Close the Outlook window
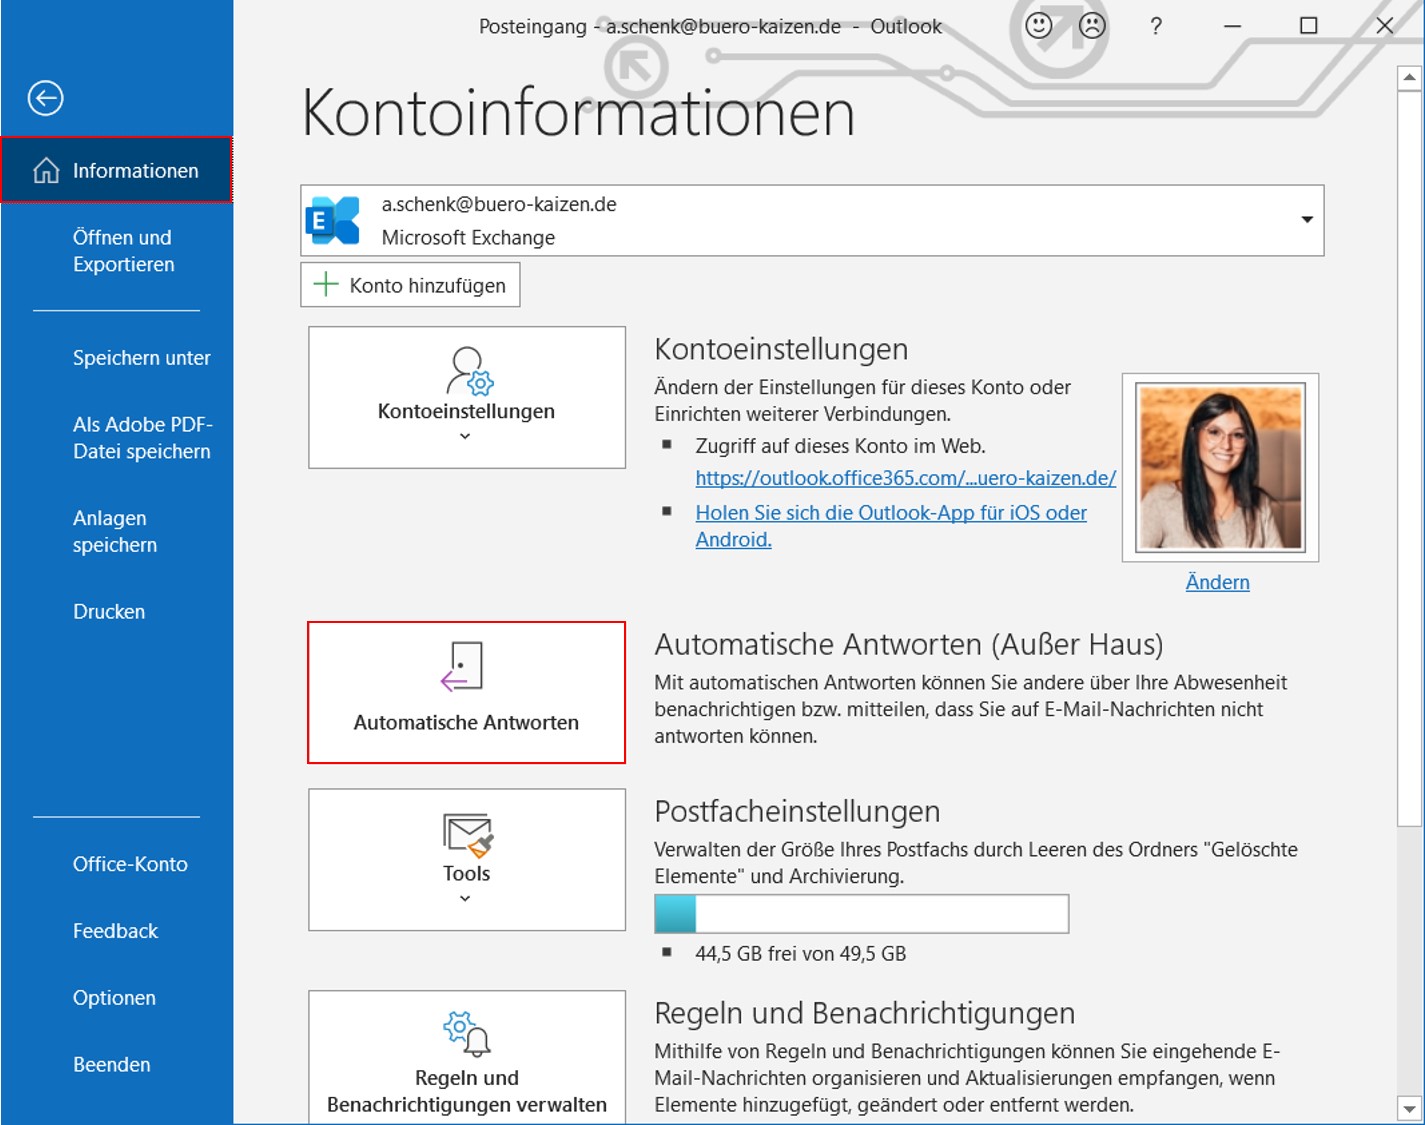Screen dimensions: 1425x1125 coord(1384,26)
